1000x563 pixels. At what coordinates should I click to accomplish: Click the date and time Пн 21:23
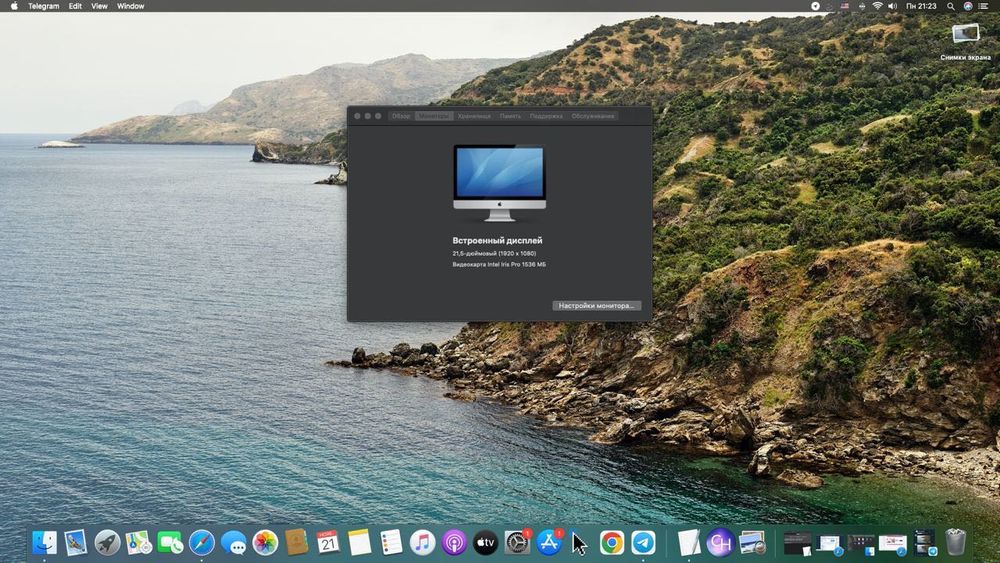coord(921,6)
